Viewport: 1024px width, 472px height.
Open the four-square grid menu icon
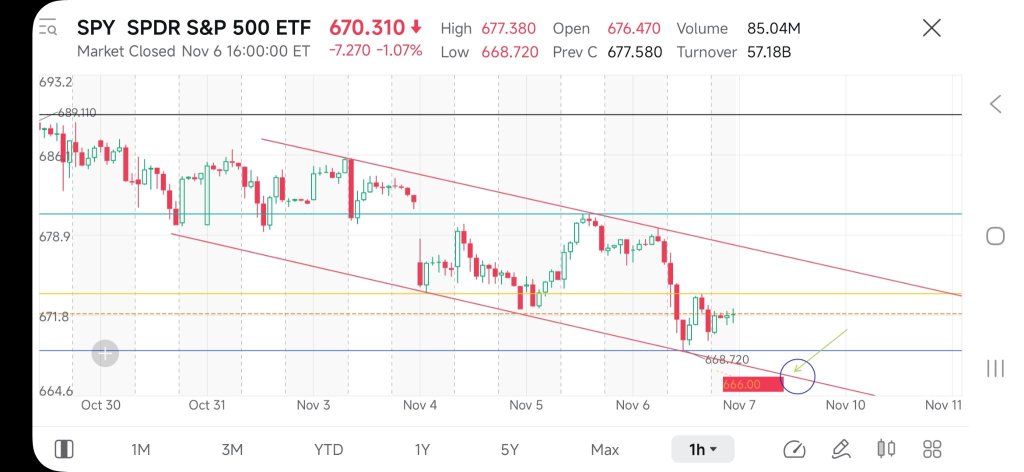pos(932,449)
